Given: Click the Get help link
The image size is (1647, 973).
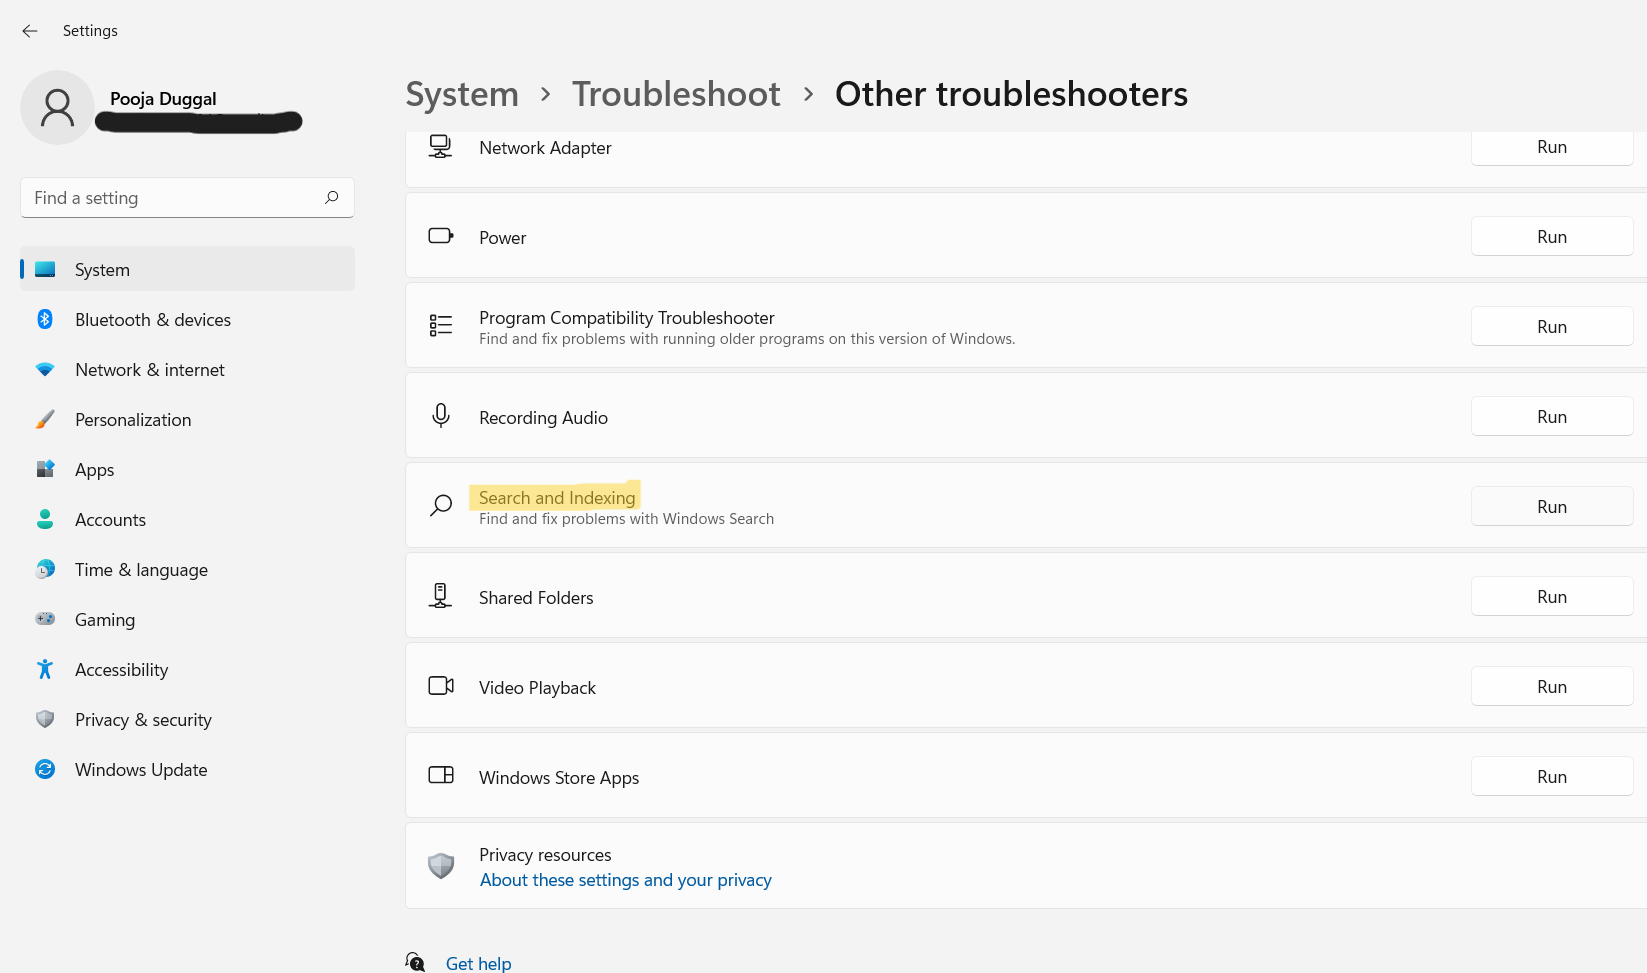Looking at the screenshot, I should pos(478,963).
